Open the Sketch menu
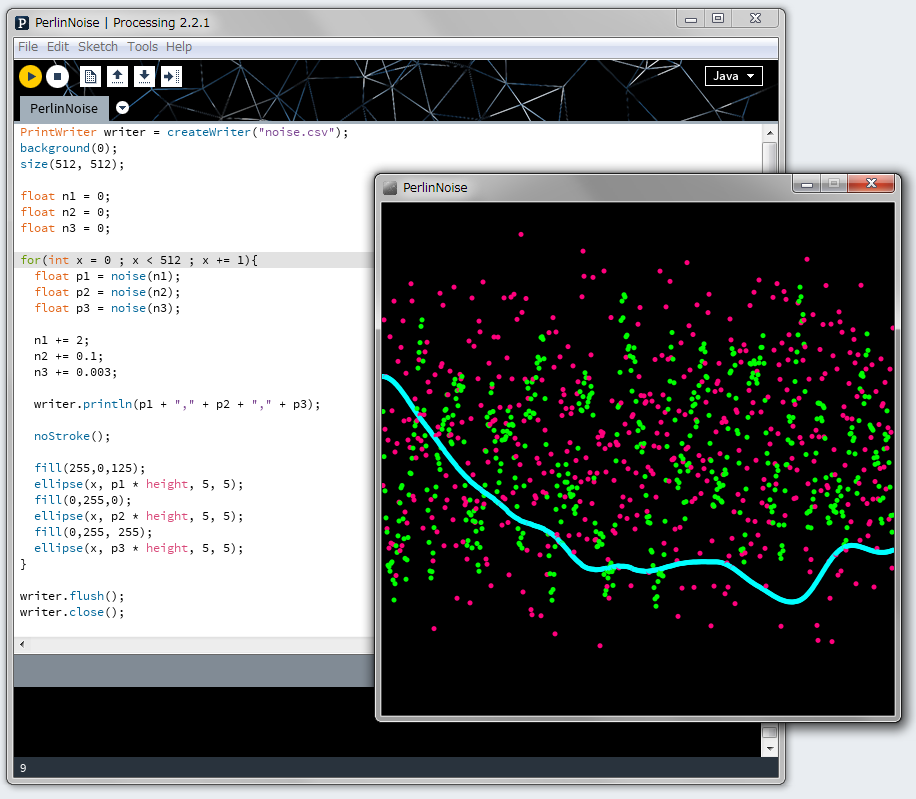Screen dimensions: 916x799 coord(97,47)
